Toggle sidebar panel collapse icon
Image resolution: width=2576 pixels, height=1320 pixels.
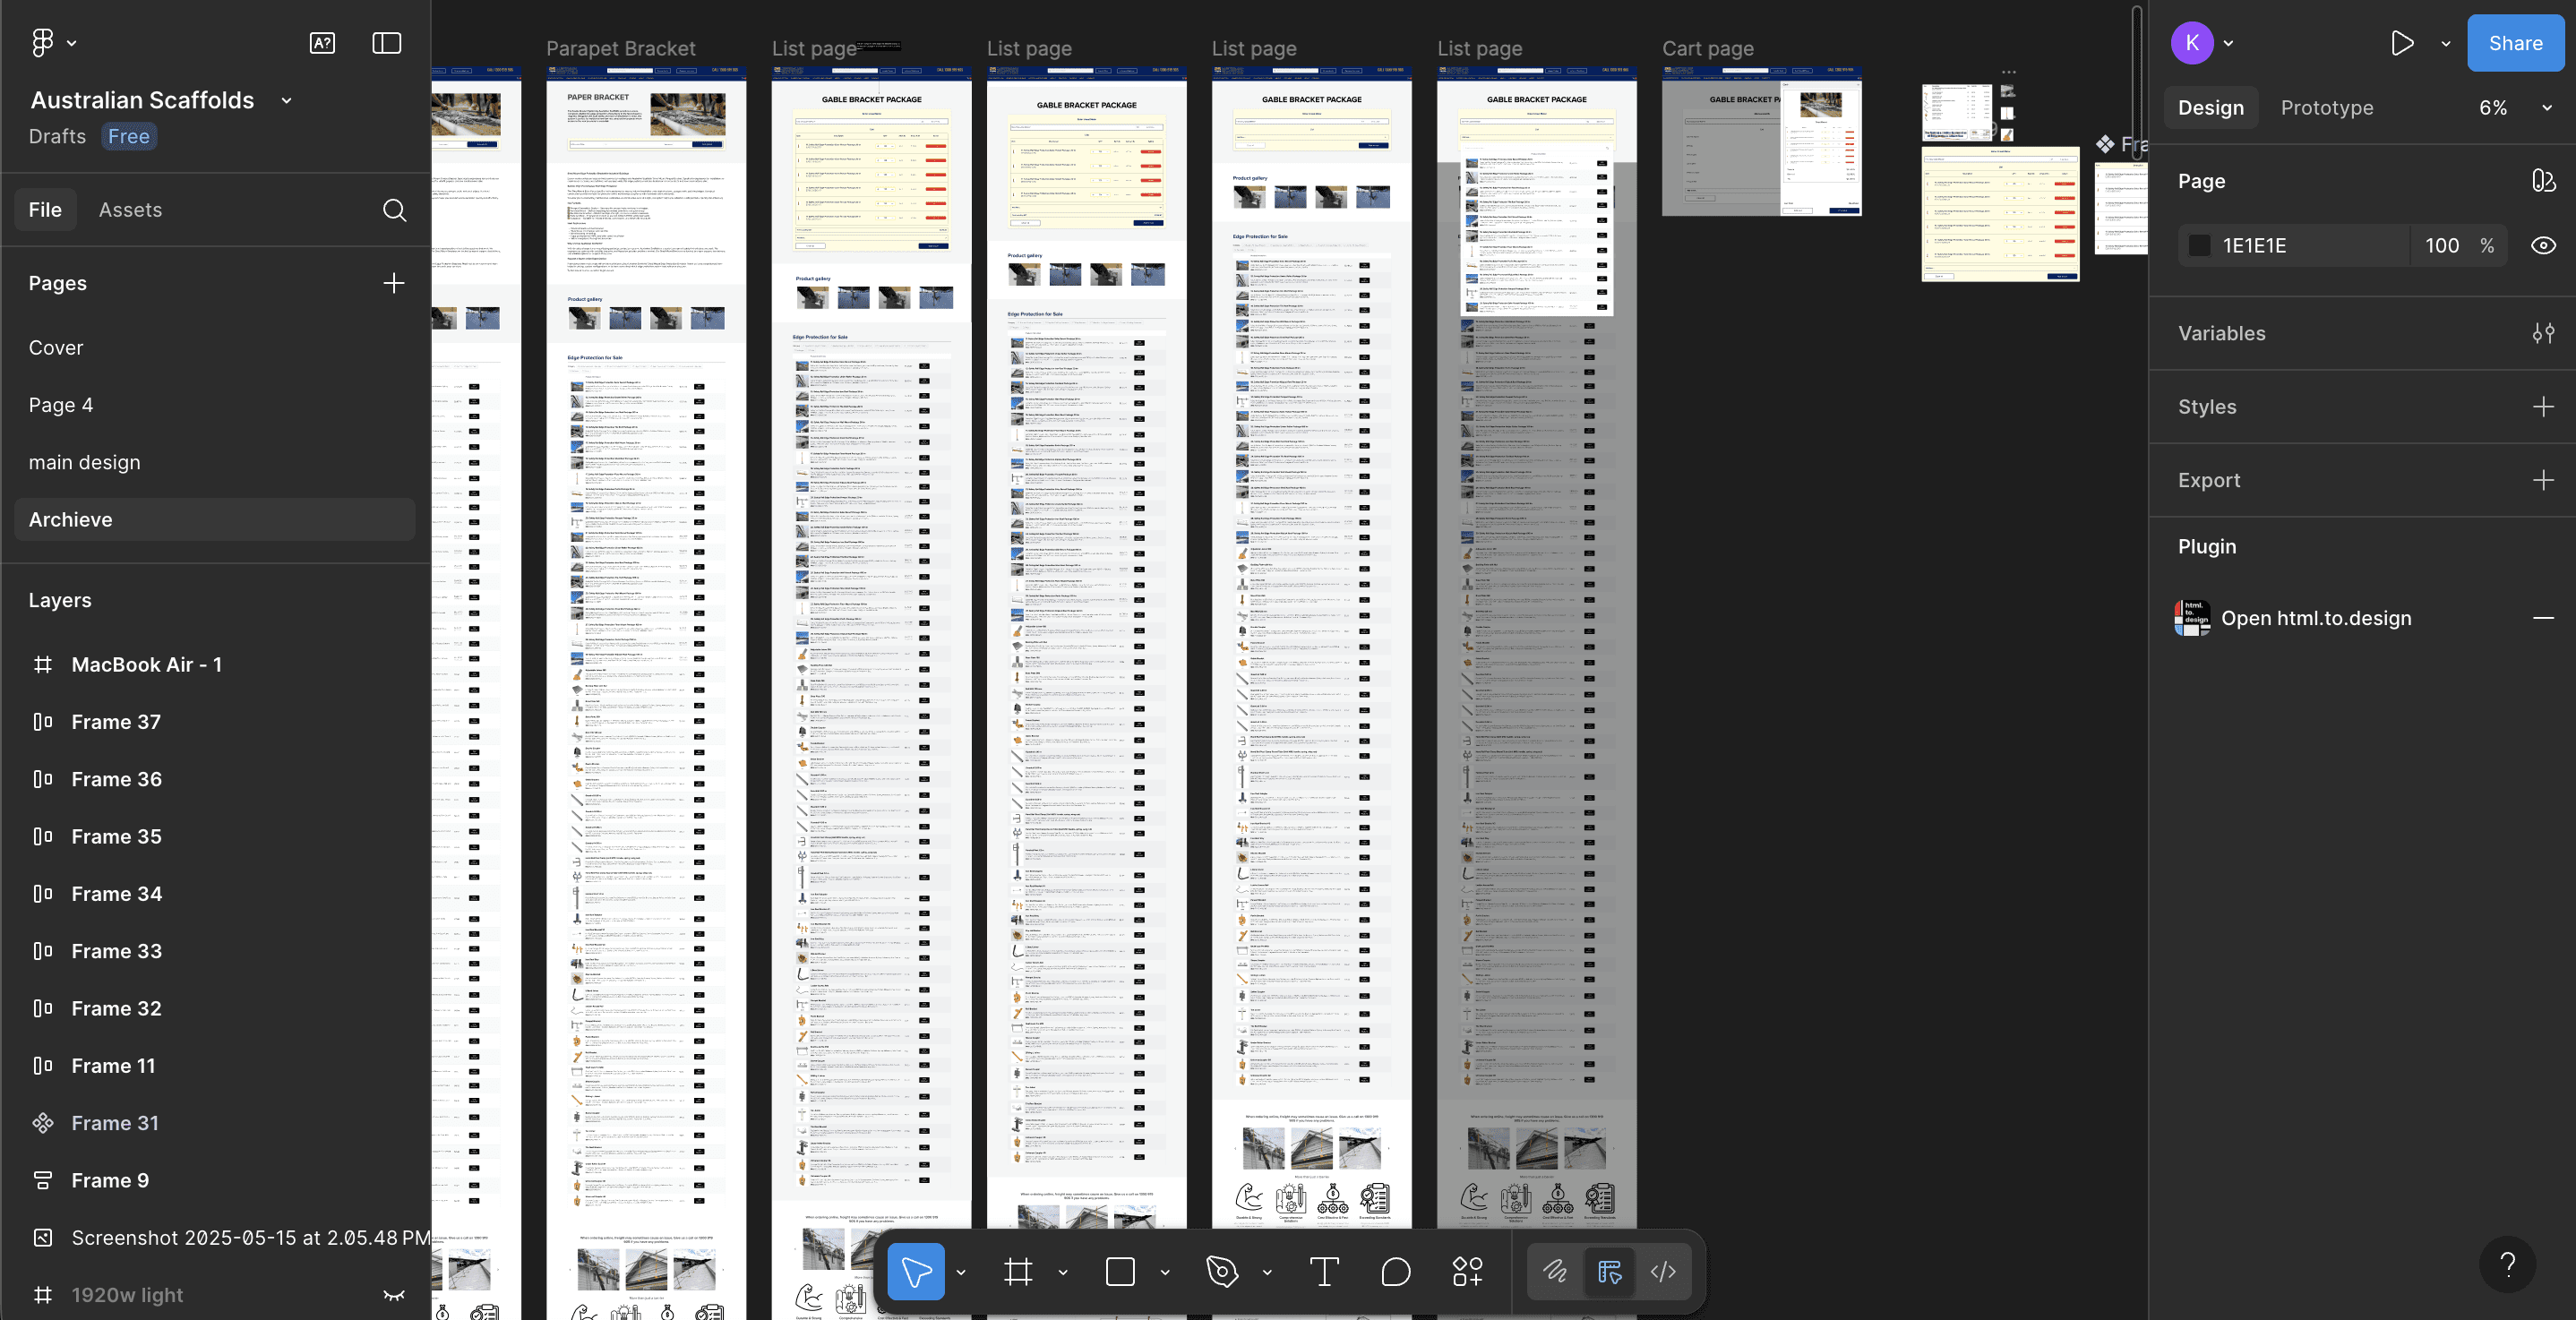[x=386, y=43]
